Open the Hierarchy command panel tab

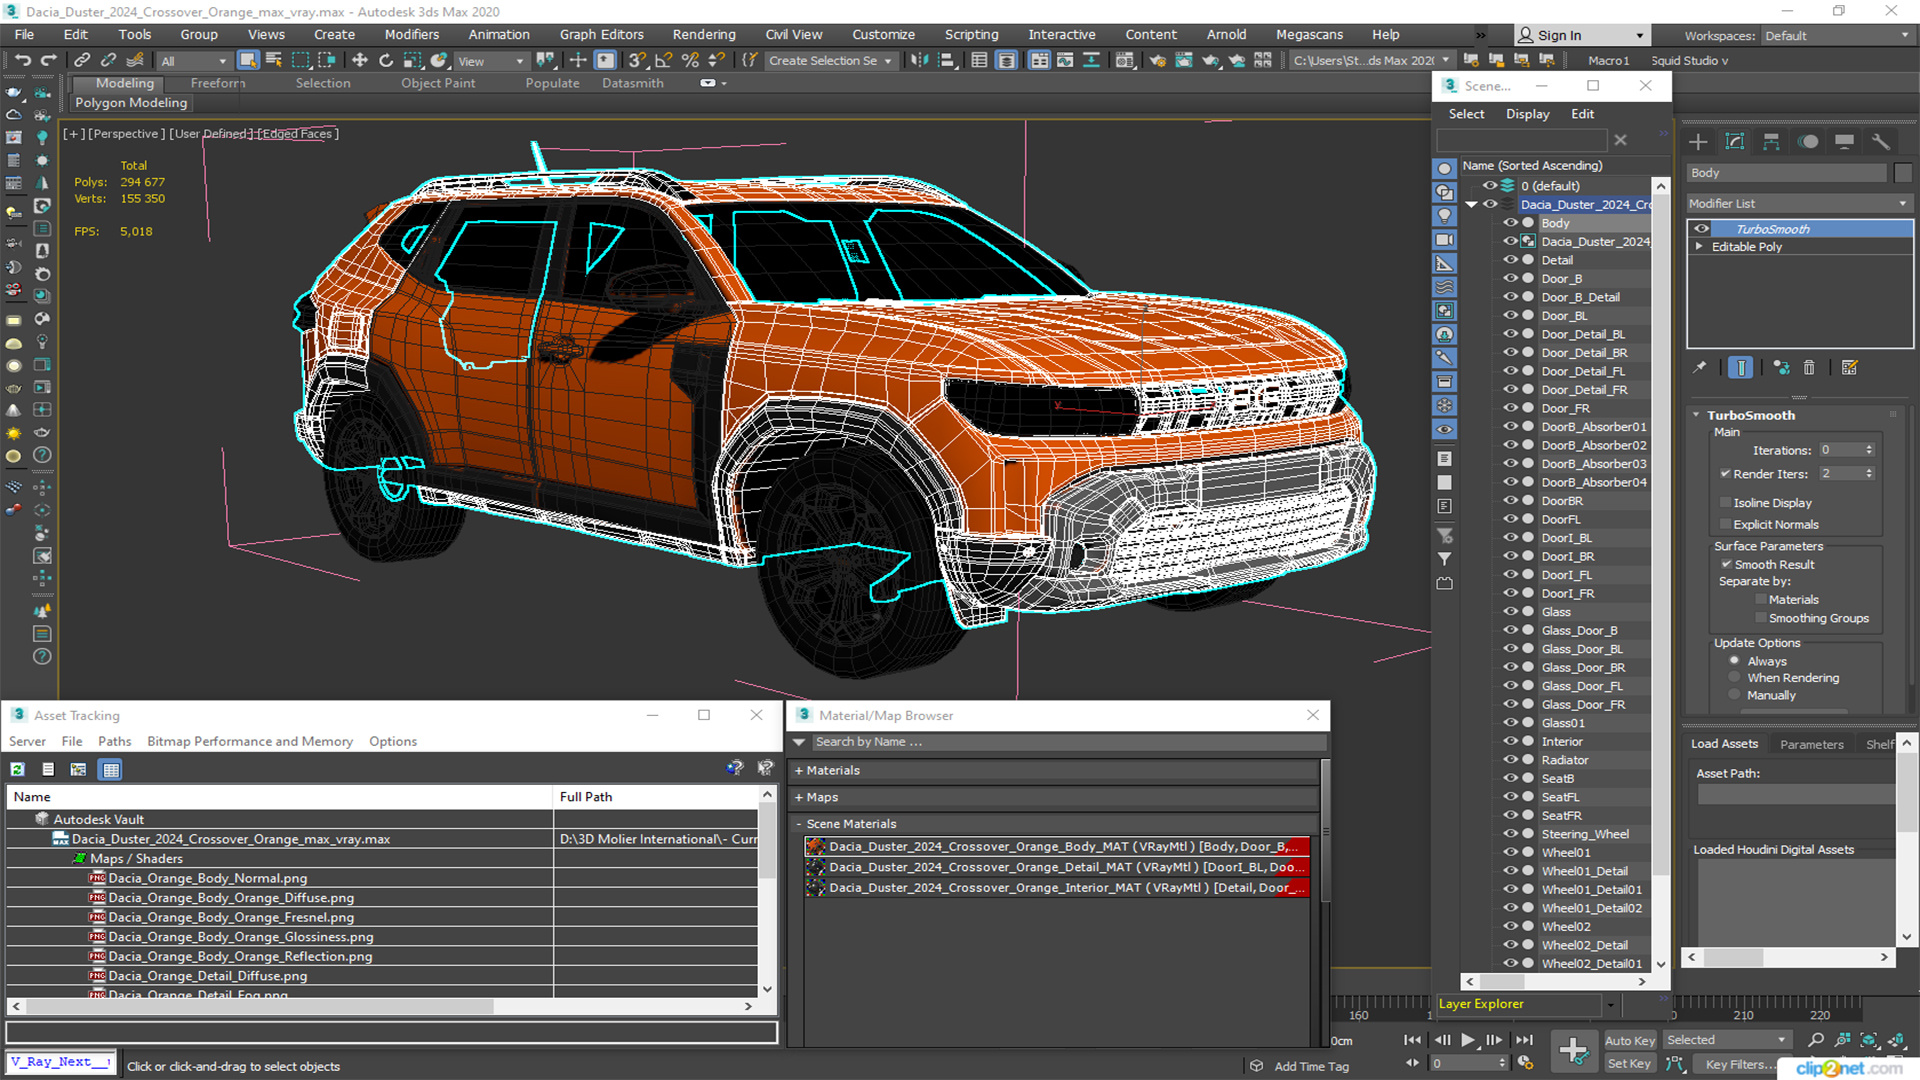click(1771, 142)
